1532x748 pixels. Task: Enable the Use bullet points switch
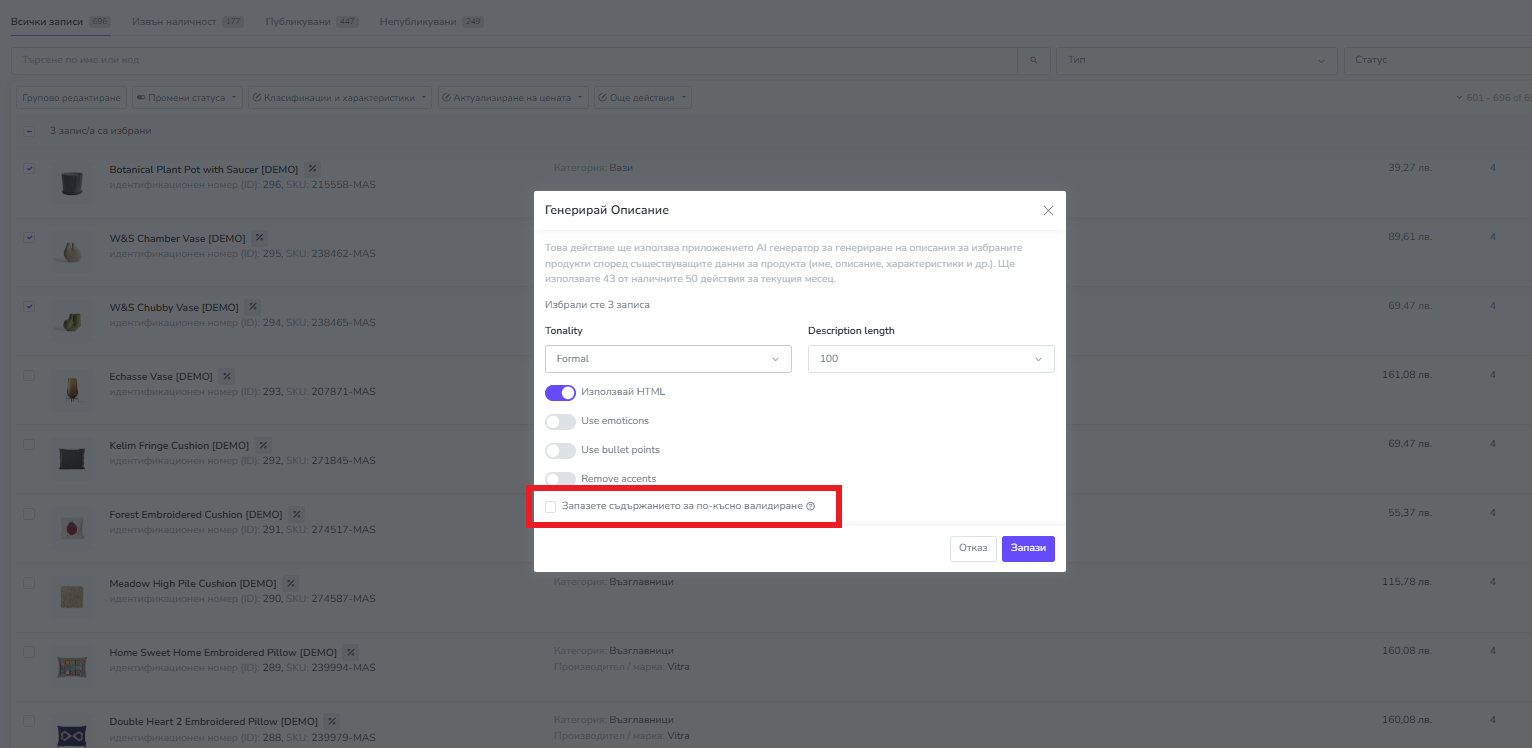coord(560,450)
